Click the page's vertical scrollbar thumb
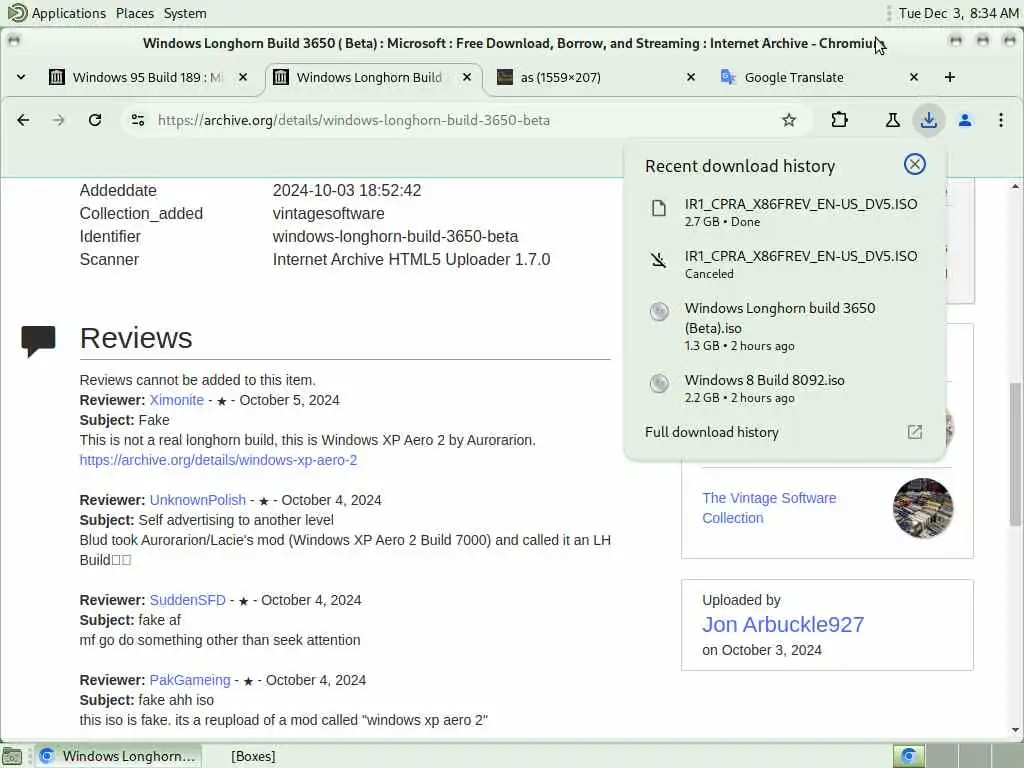The image size is (1024, 768). pyautogui.click(x=1016, y=453)
